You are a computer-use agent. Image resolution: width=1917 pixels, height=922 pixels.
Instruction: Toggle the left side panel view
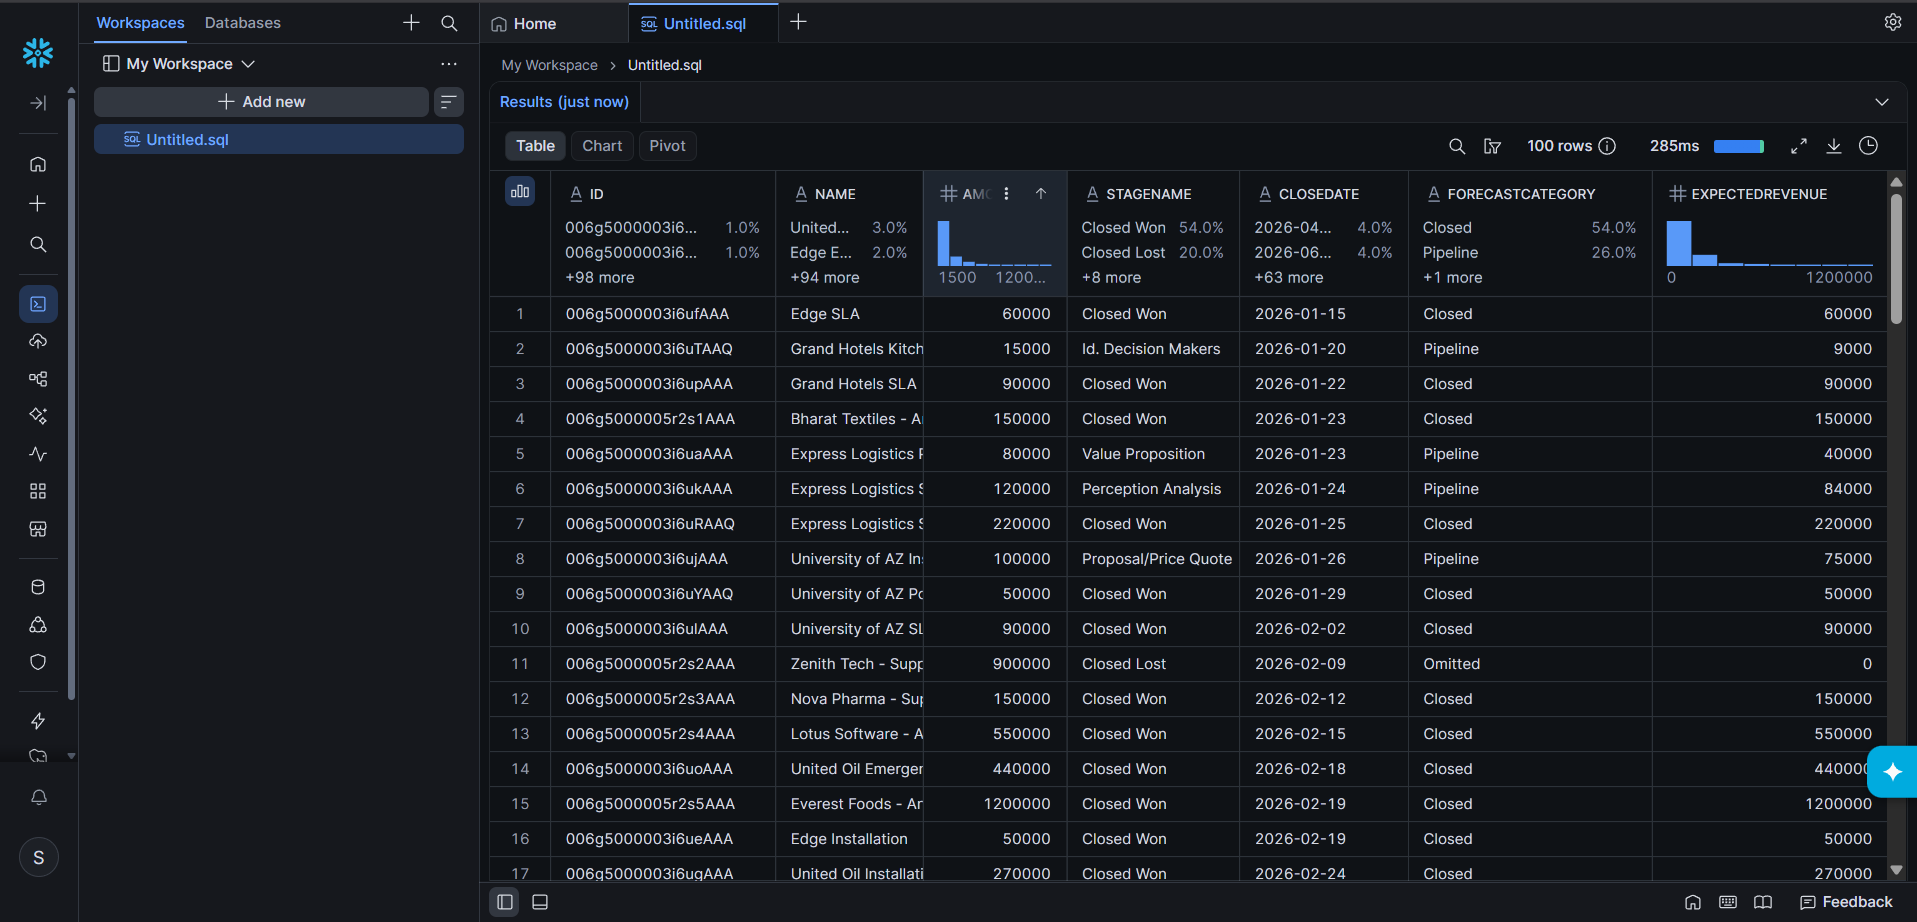[505, 902]
